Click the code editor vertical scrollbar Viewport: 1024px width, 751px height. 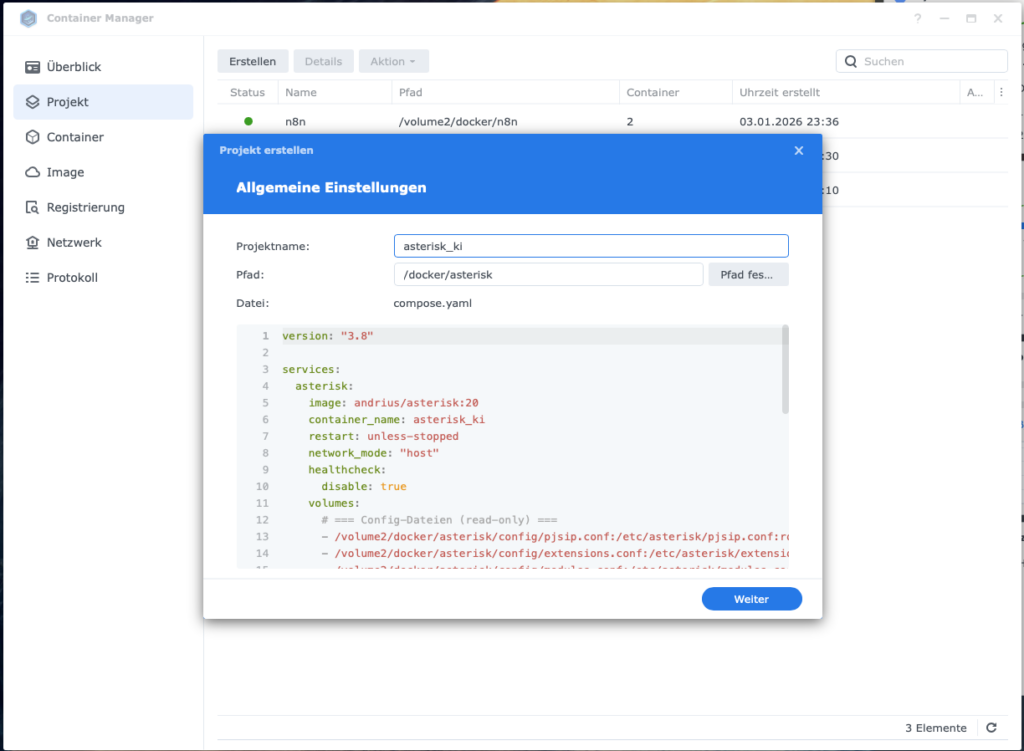click(785, 369)
